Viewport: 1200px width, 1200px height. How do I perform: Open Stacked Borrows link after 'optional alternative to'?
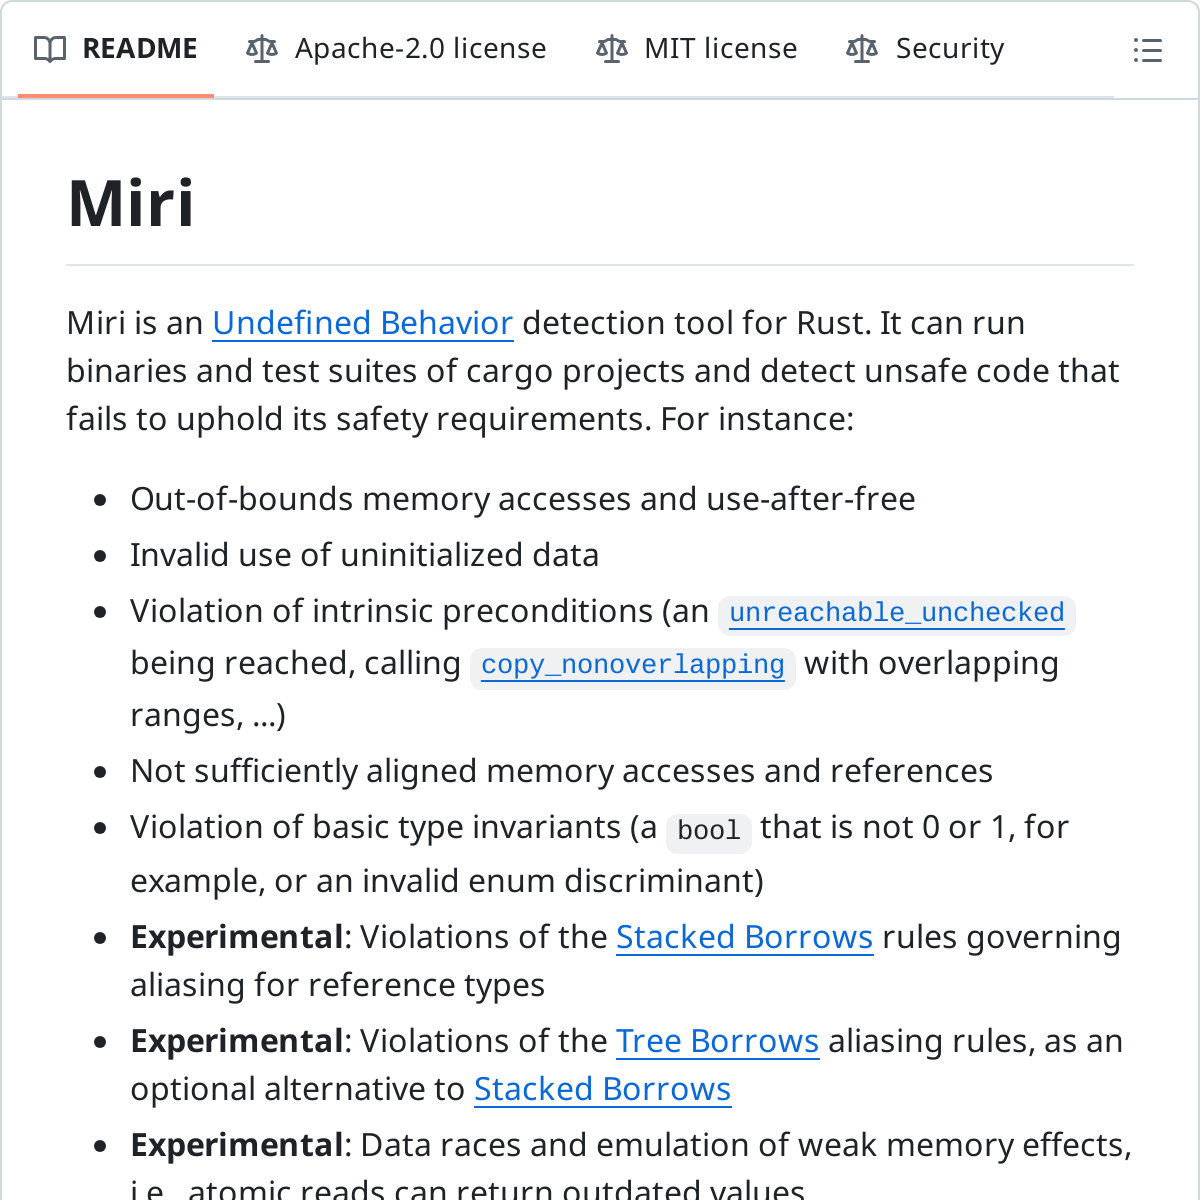[603, 1089]
